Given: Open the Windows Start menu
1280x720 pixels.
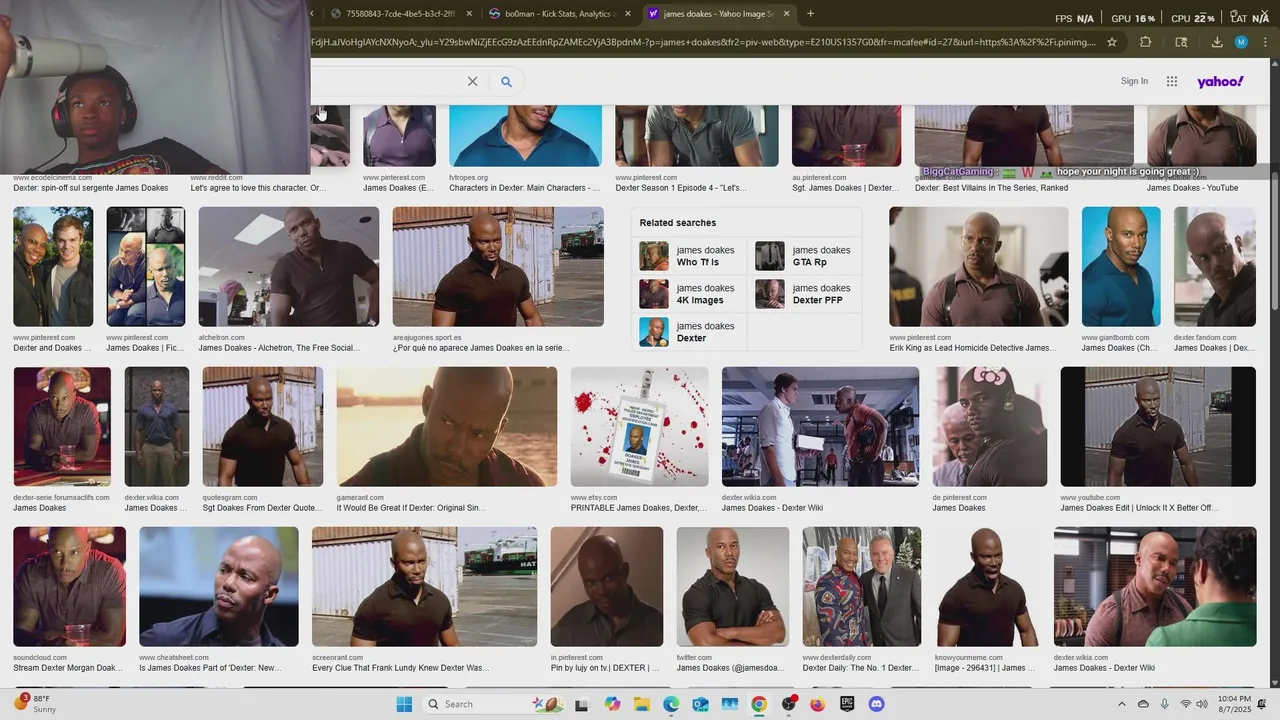Looking at the screenshot, I should pyautogui.click(x=404, y=704).
